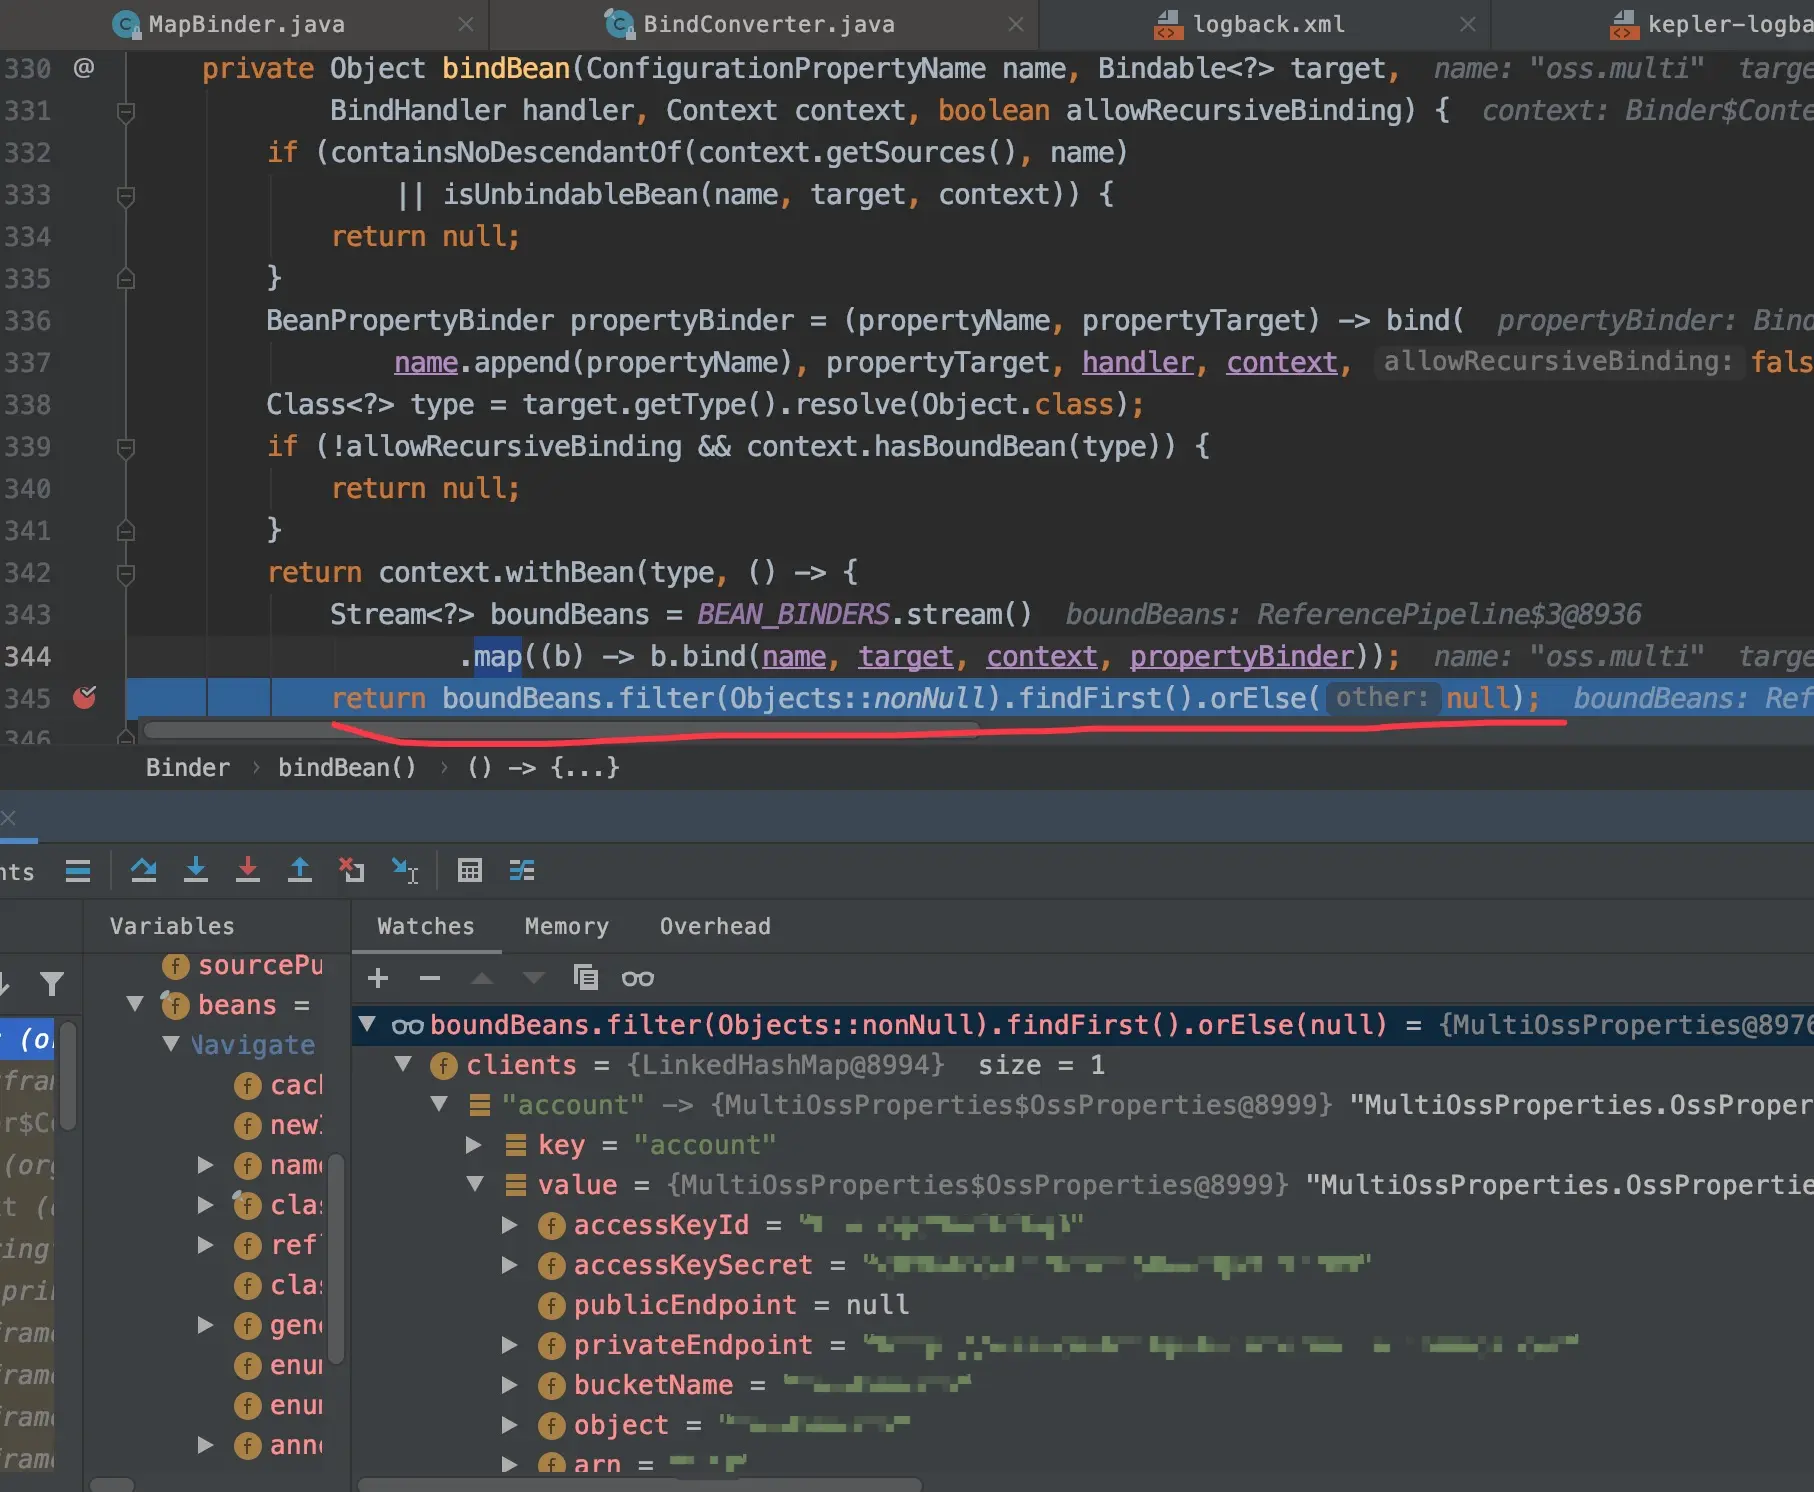This screenshot has height=1492, width=1814.
Task: Close the MapBinder.java tab
Action: (466, 24)
